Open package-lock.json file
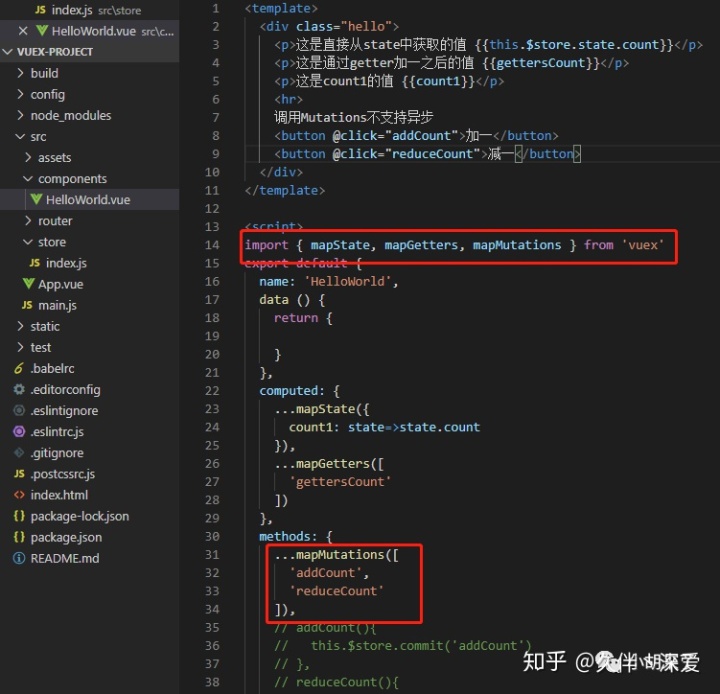The height and width of the screenshot is (694, 720). pos(90,517)
